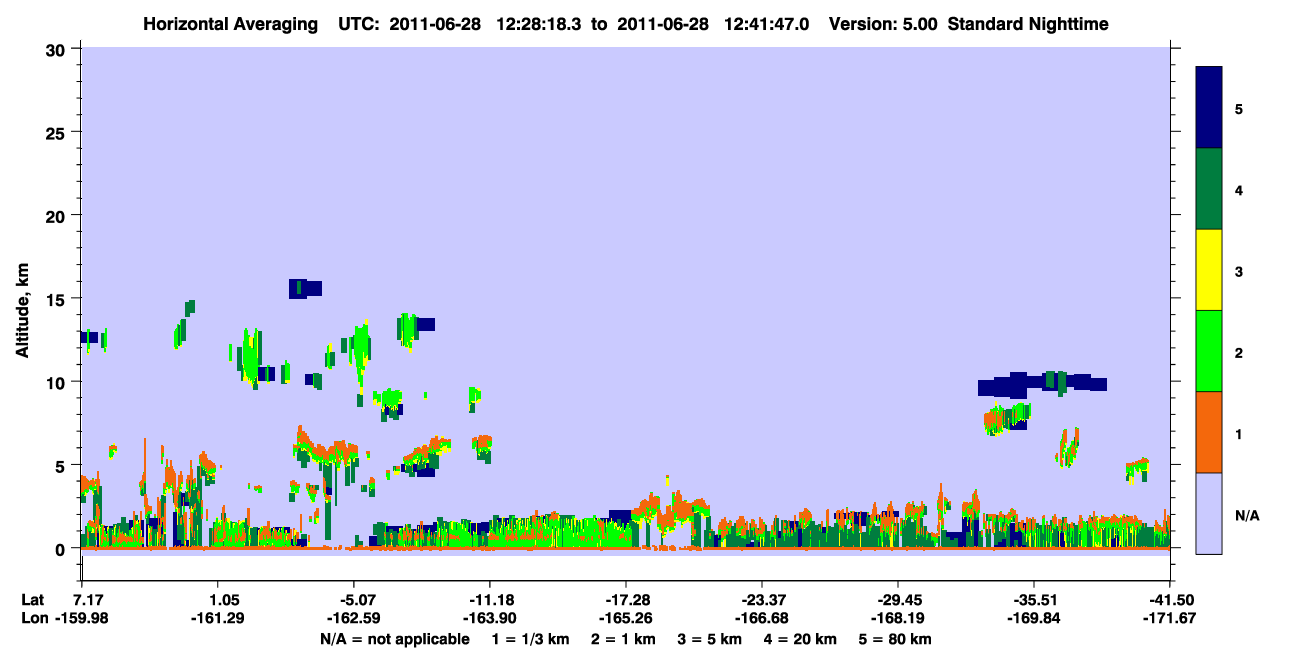Click the bright green color bar segment labeled 2
The height and width of the screenshot is (667, 1300).
pyautogui.click(x=1209, y=351)
